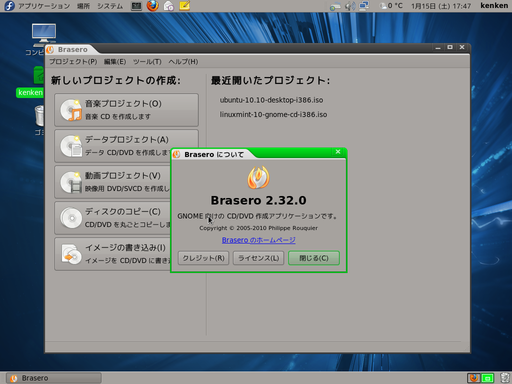Close the Brasero main window
The image size is (512, 384).
pos(462,47)
